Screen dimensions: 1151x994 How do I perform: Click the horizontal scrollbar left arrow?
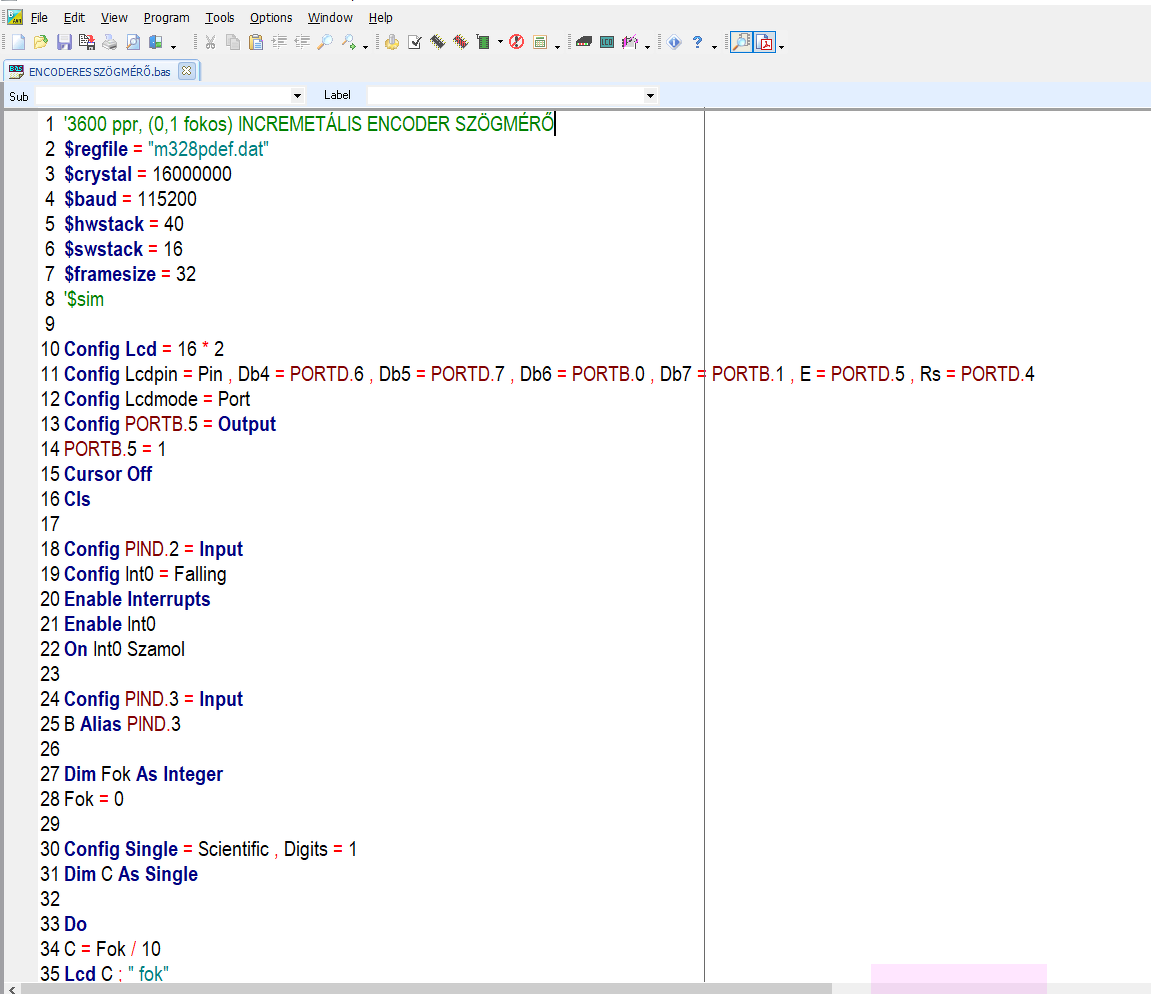12,989
